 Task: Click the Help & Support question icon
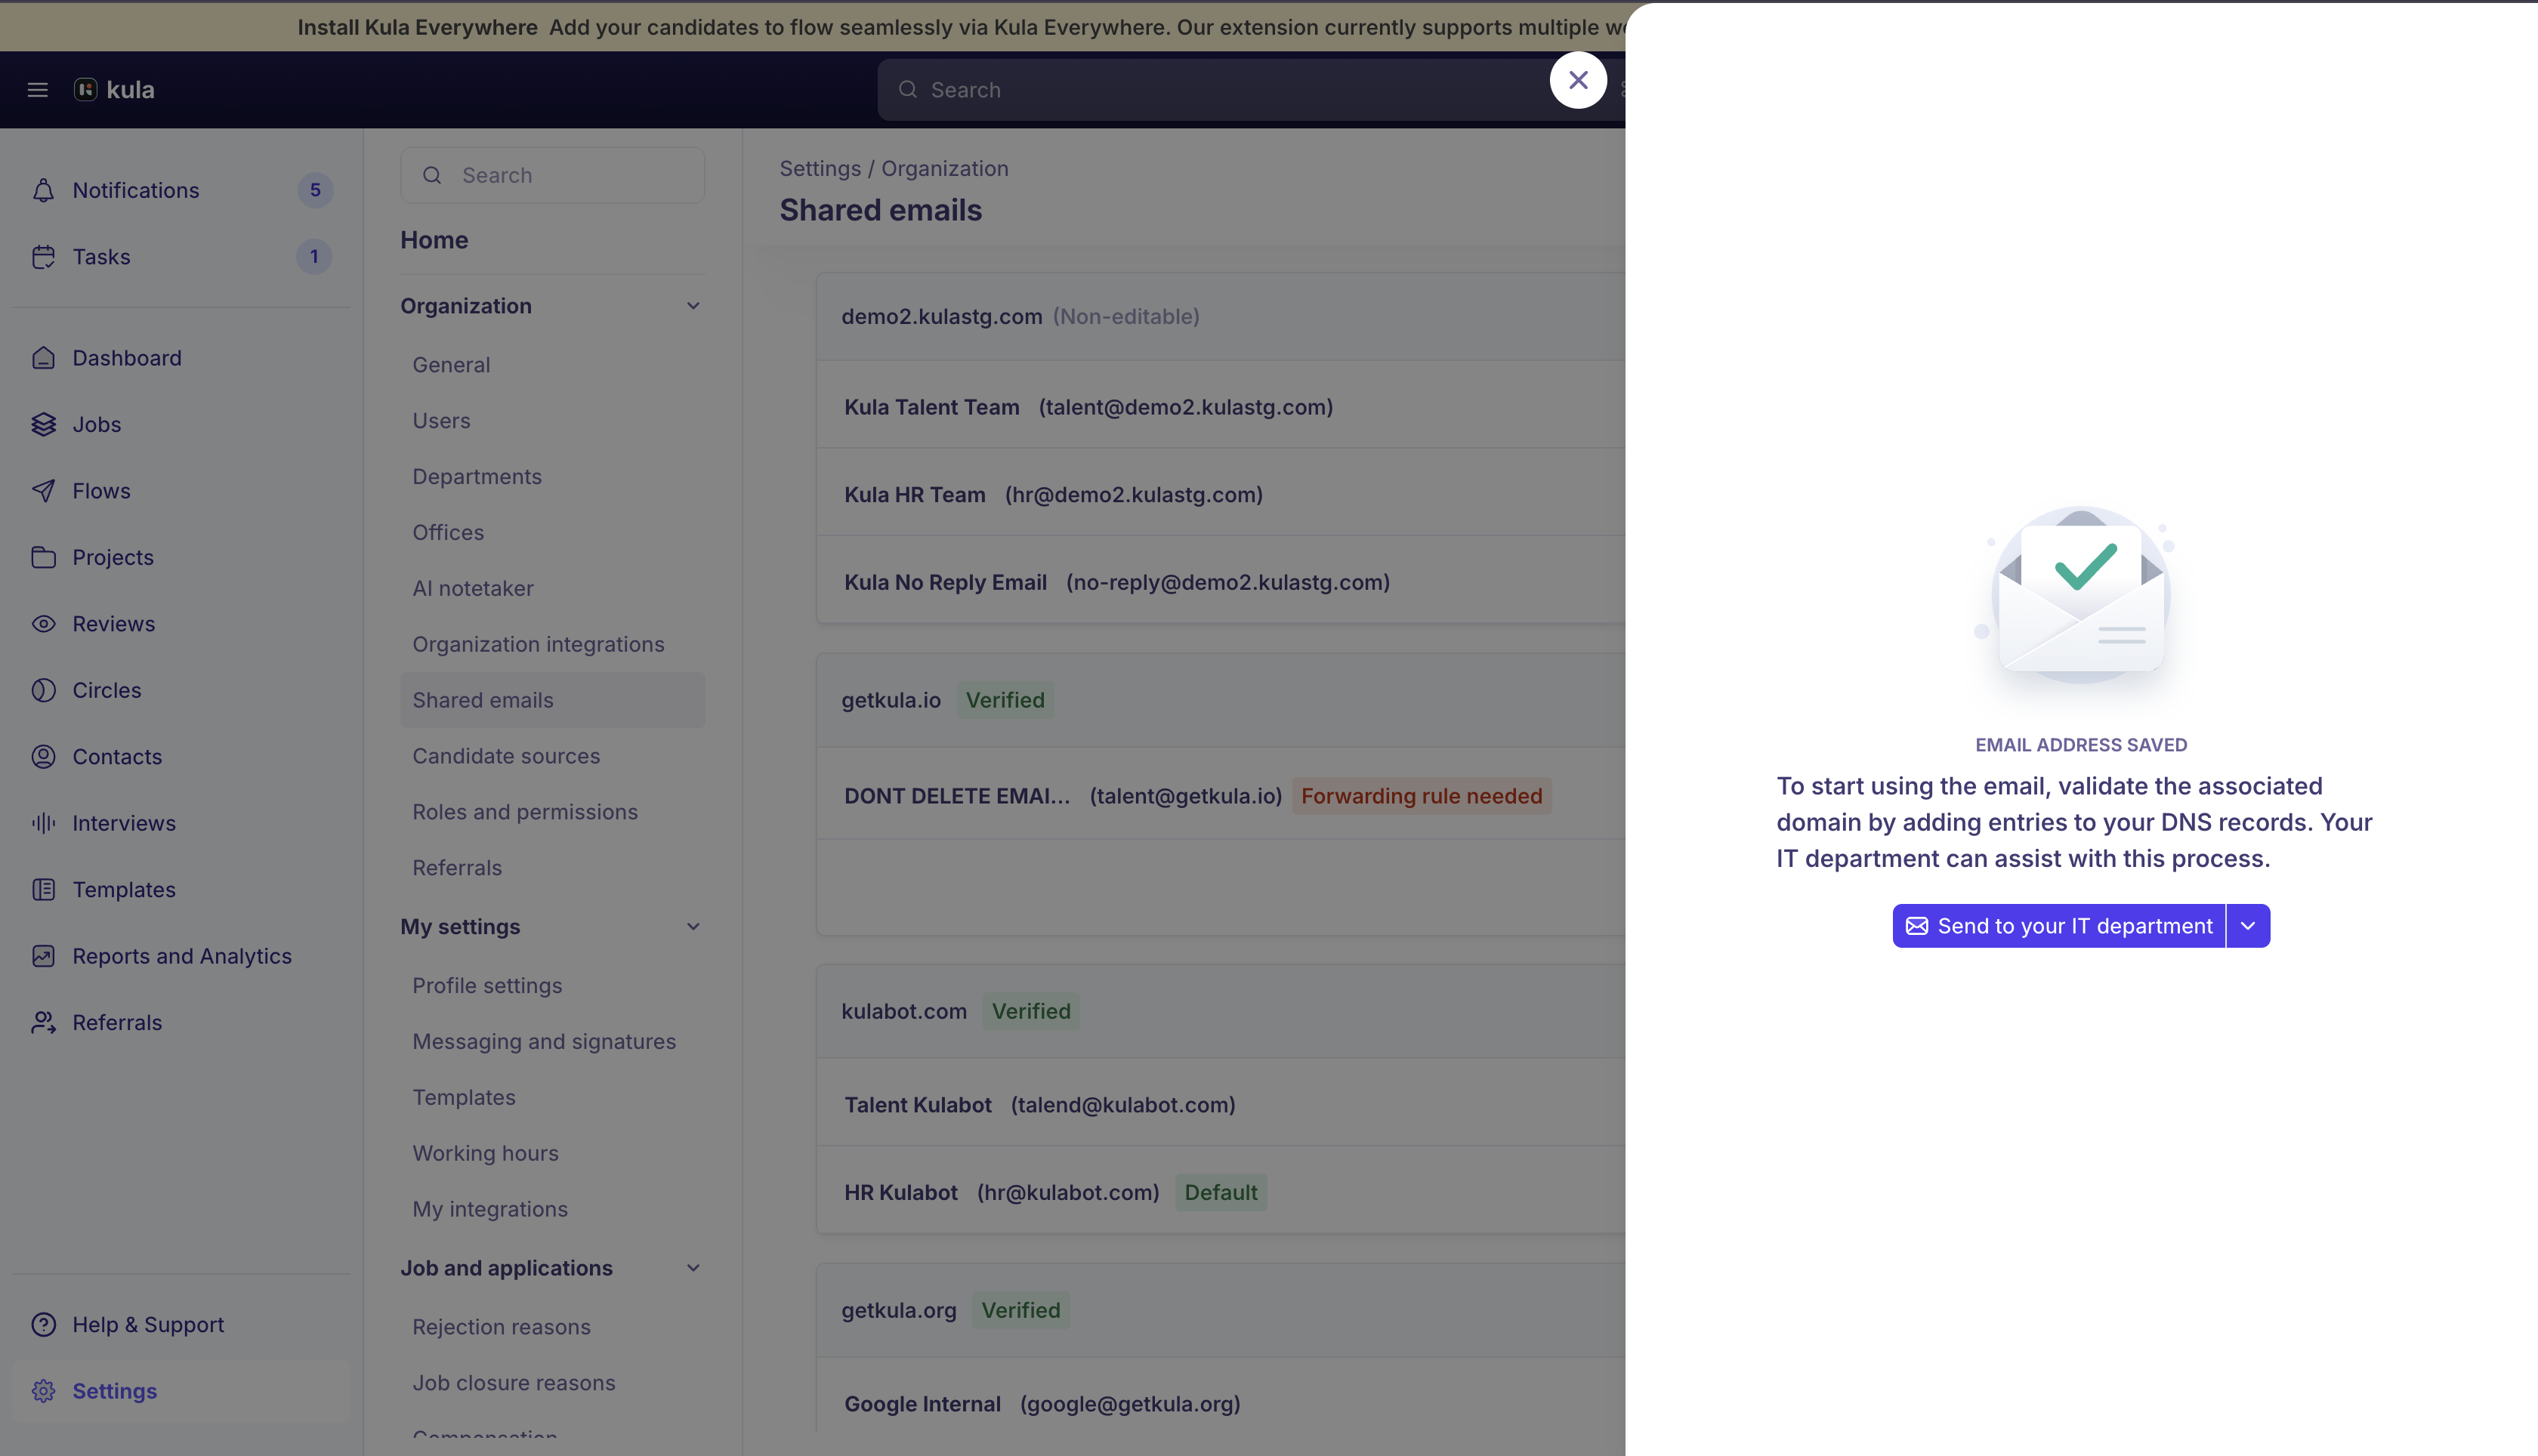tap(43, 1324)
